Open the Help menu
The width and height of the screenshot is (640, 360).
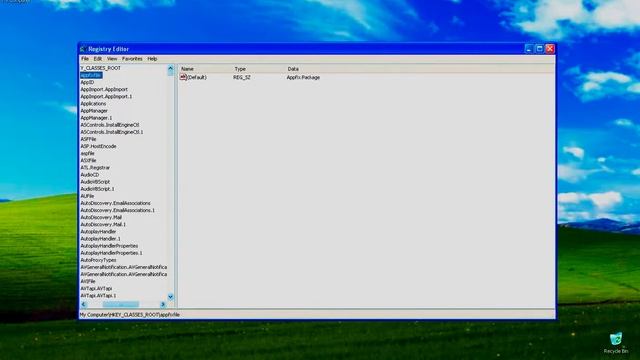(152, 59)
